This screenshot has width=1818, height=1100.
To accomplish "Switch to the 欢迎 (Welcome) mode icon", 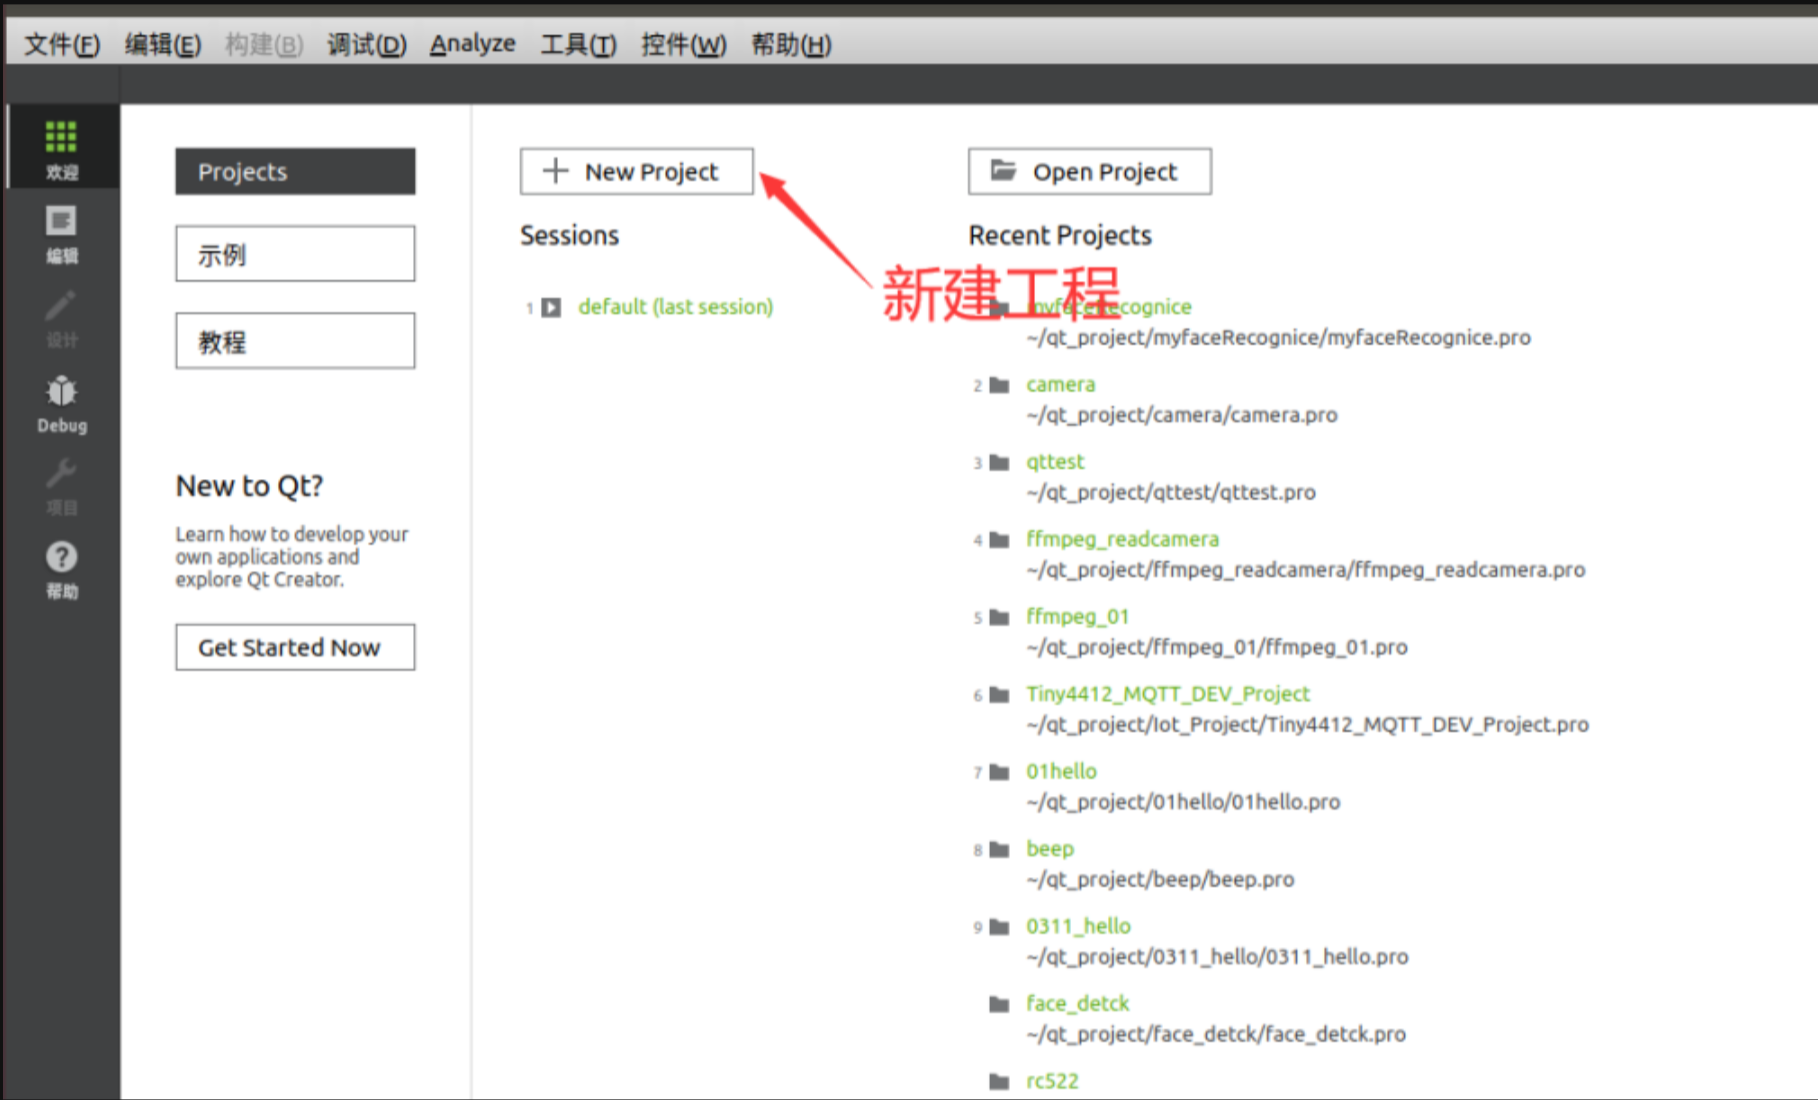I will coord(61,148).
